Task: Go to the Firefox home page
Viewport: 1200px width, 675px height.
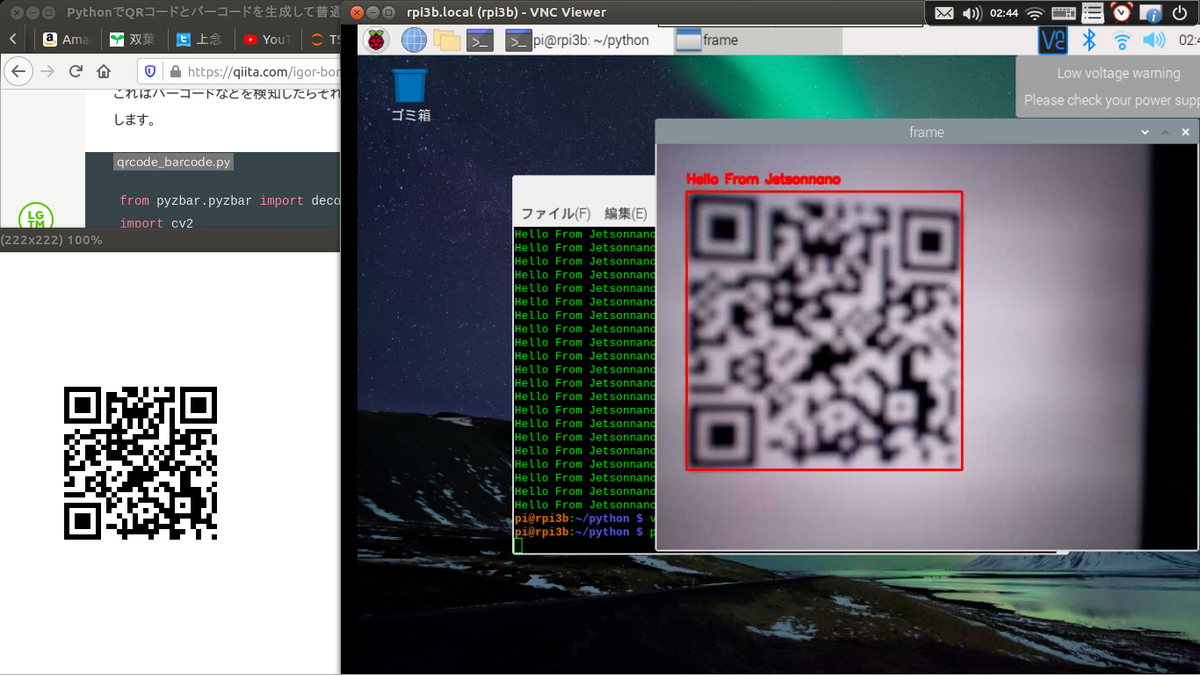Action: pos(104,71)
